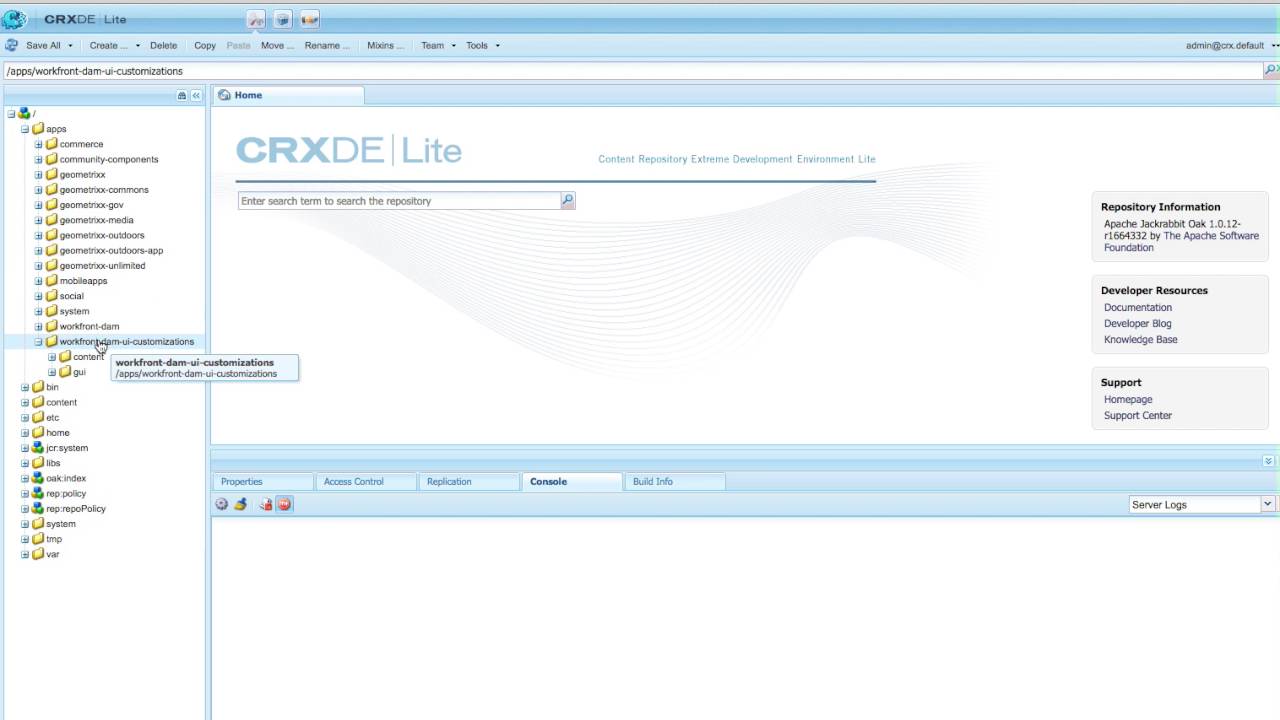Click the CRXDE logo icon at top-left

14,18
